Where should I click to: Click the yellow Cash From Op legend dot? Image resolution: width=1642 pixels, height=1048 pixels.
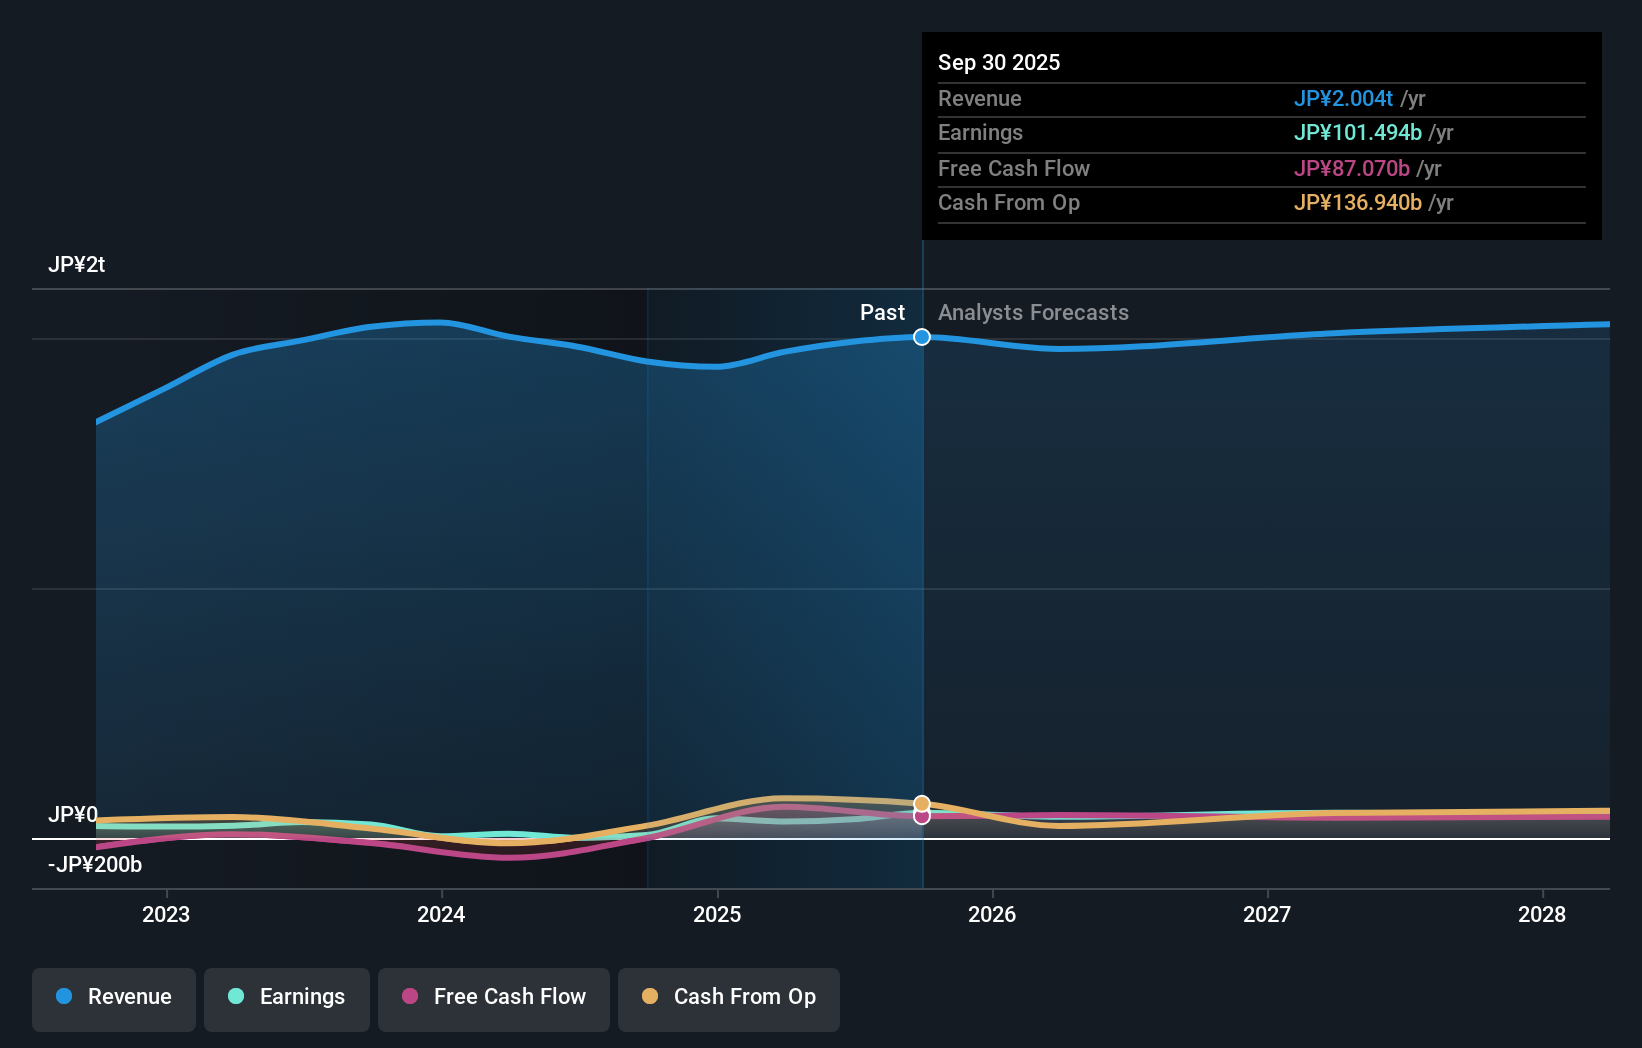pos(651,997)
